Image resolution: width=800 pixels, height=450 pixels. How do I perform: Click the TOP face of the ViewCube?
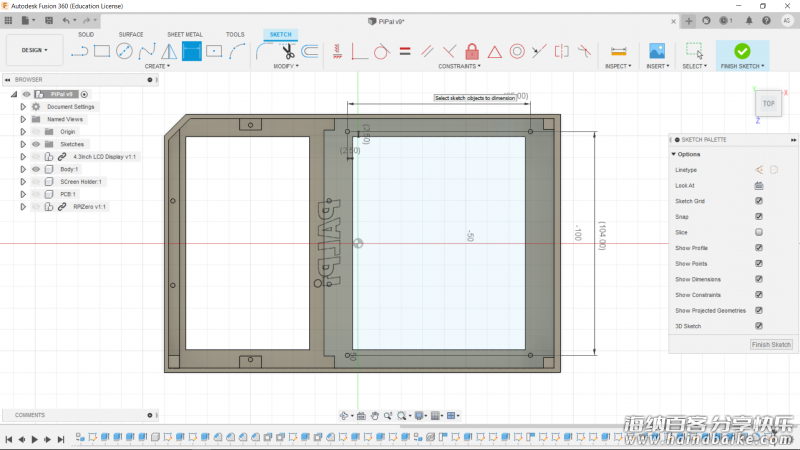[768, 104]
